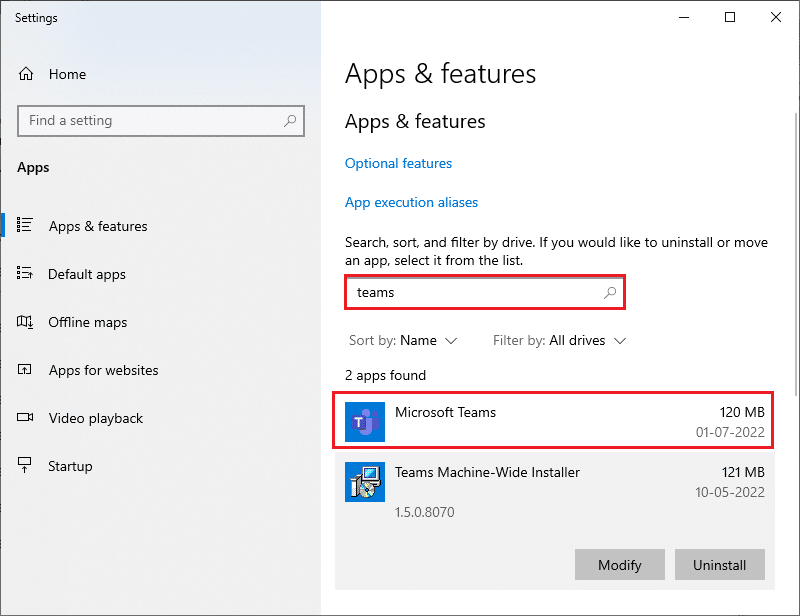Click the date 10-05-2022
Viewport: 800px width, 616px height.
[x=730, y=492]
